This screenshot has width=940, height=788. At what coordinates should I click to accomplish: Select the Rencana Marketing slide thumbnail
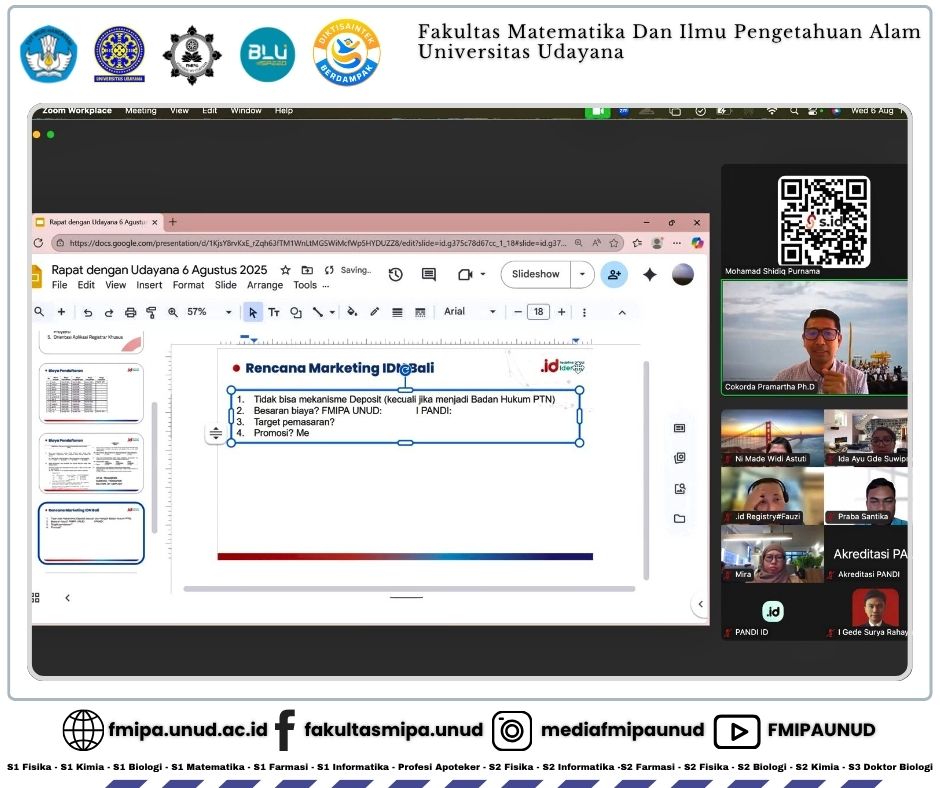[91, 534]
